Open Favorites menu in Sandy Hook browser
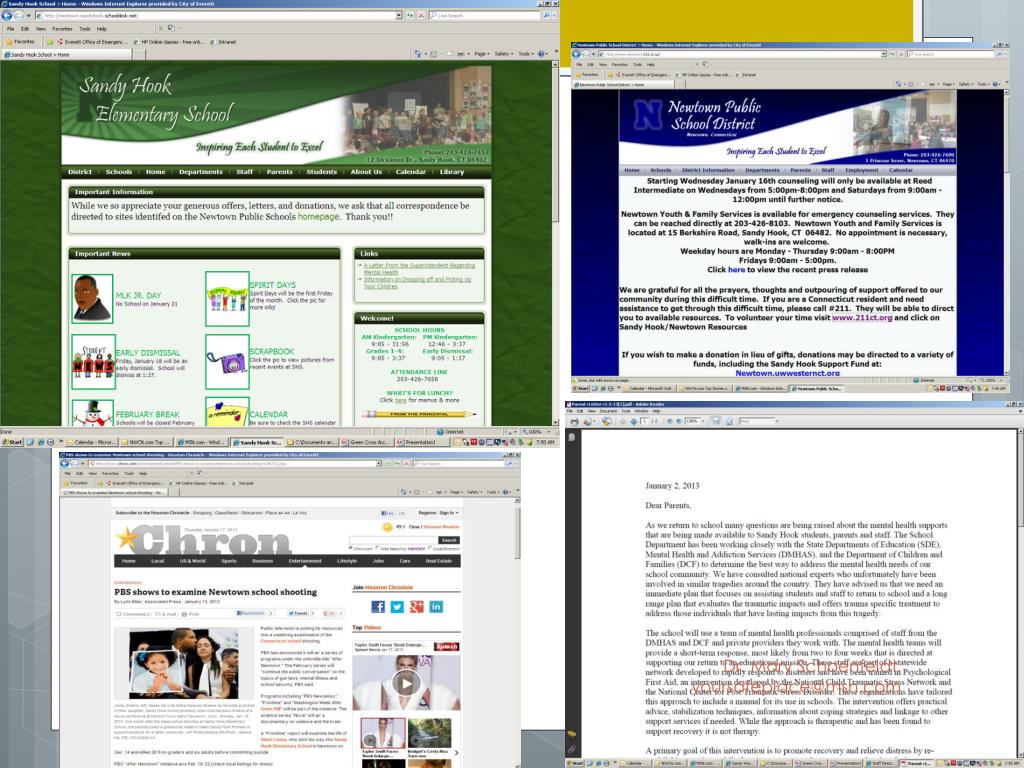 [x=62, y=29]
